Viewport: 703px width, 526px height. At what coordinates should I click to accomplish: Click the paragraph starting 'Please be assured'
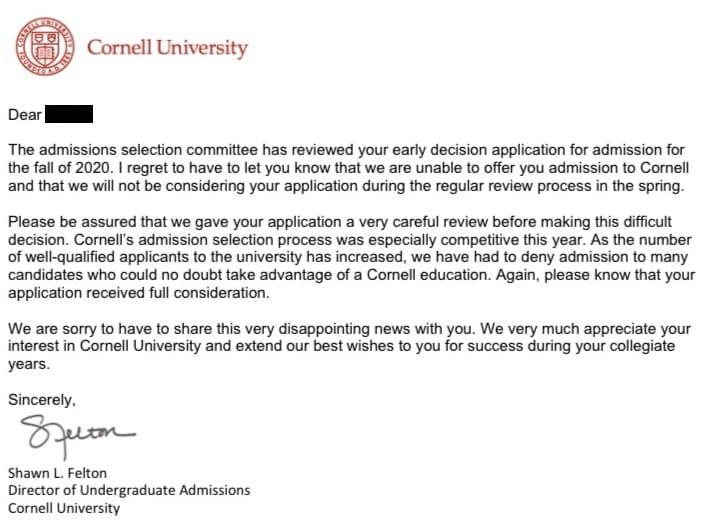click(x=352, y=257)
